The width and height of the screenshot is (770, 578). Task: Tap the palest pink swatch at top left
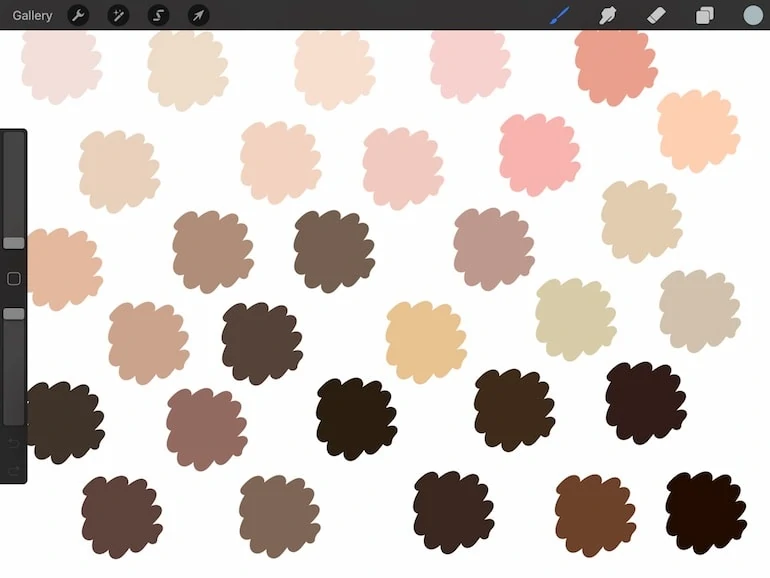coord(61,66)
